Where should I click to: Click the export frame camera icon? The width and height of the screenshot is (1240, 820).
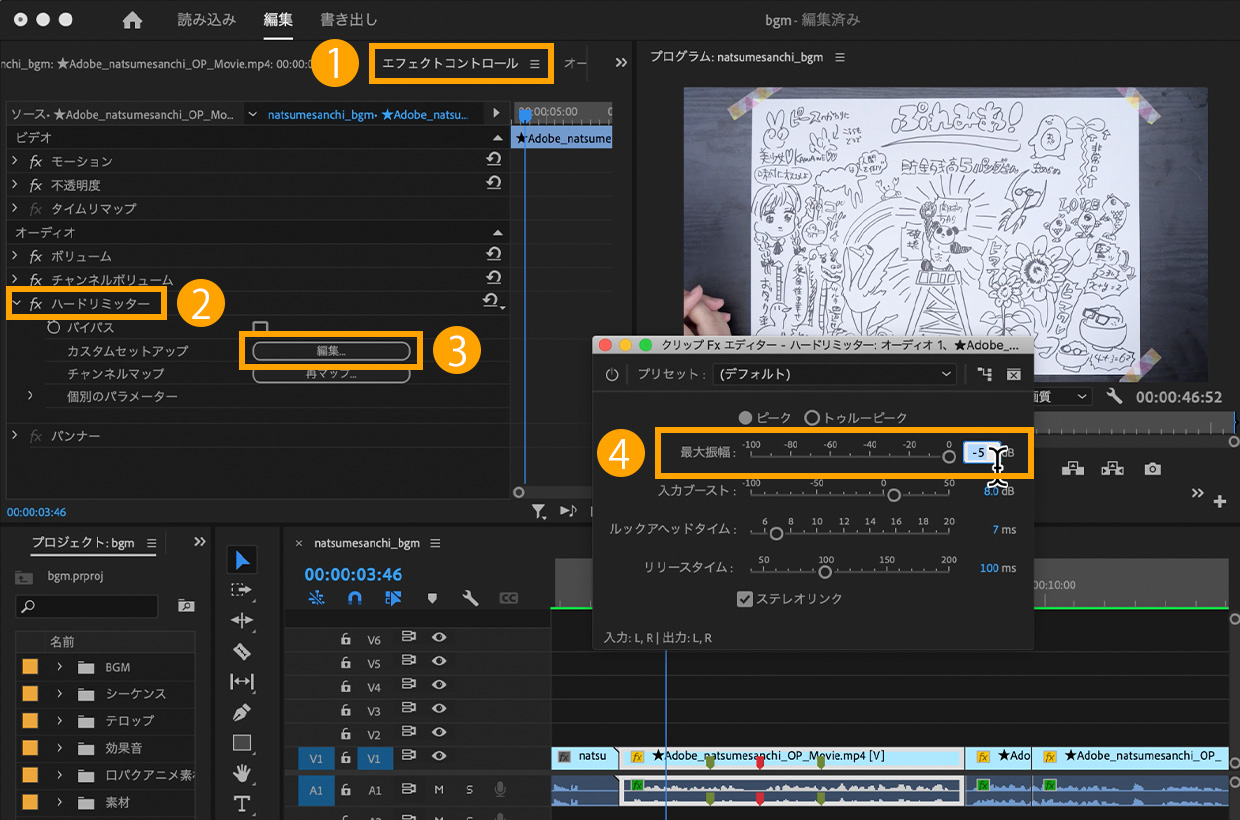pos(1153,468)
